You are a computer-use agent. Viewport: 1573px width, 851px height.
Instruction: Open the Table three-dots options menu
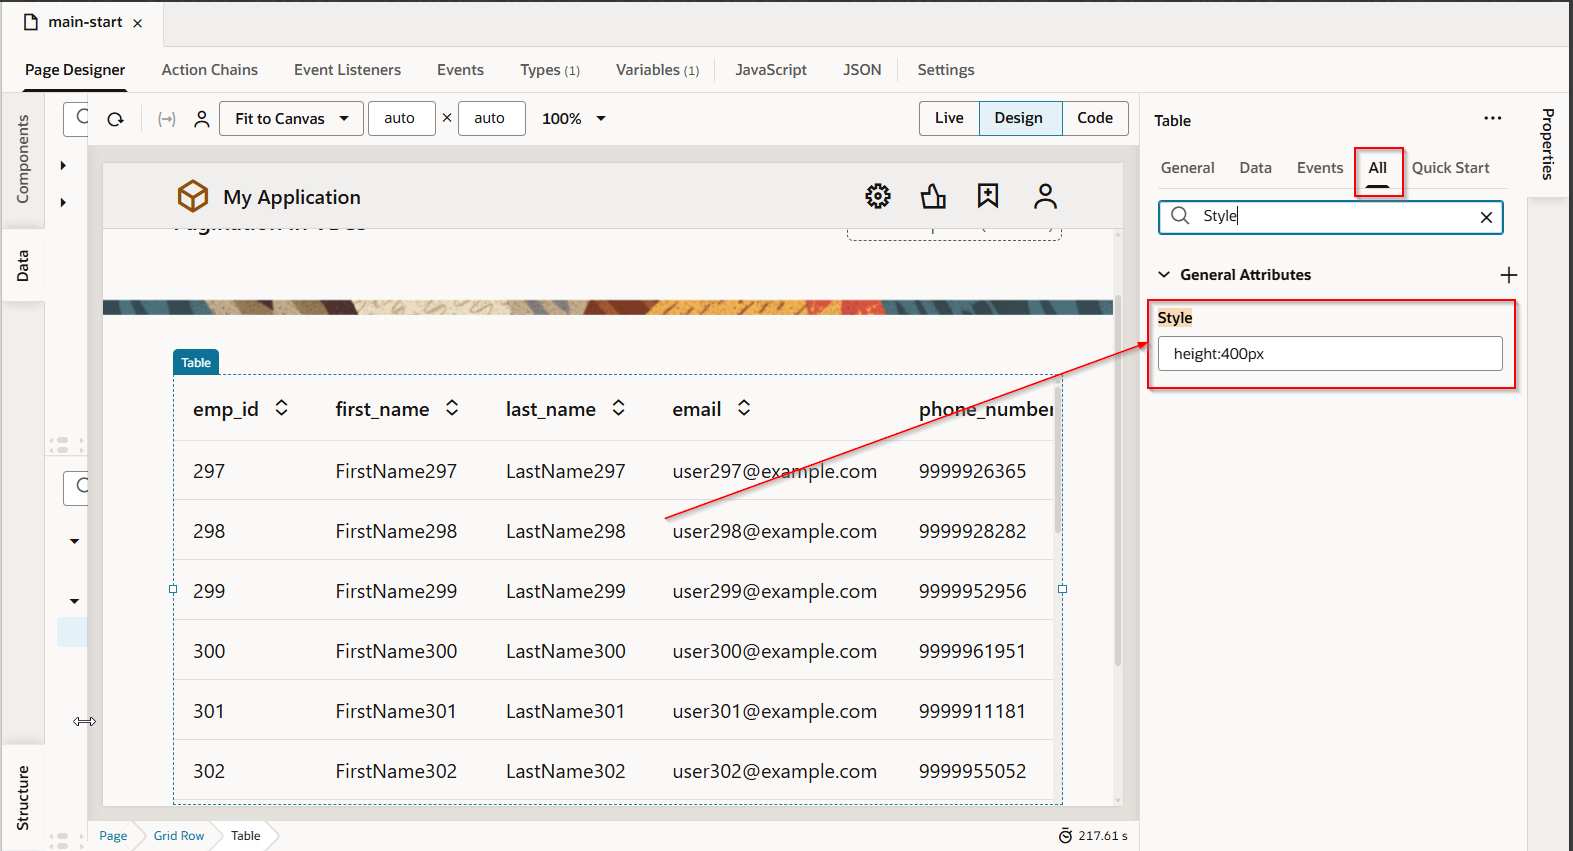coord(1493,118)
